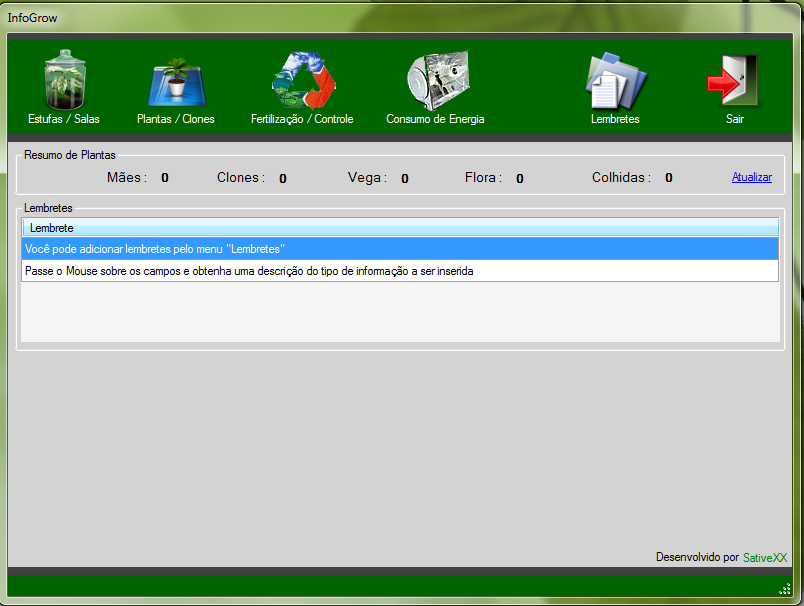
Task: Open Estufas / Salas jar icon
Action: click(65, 79)
